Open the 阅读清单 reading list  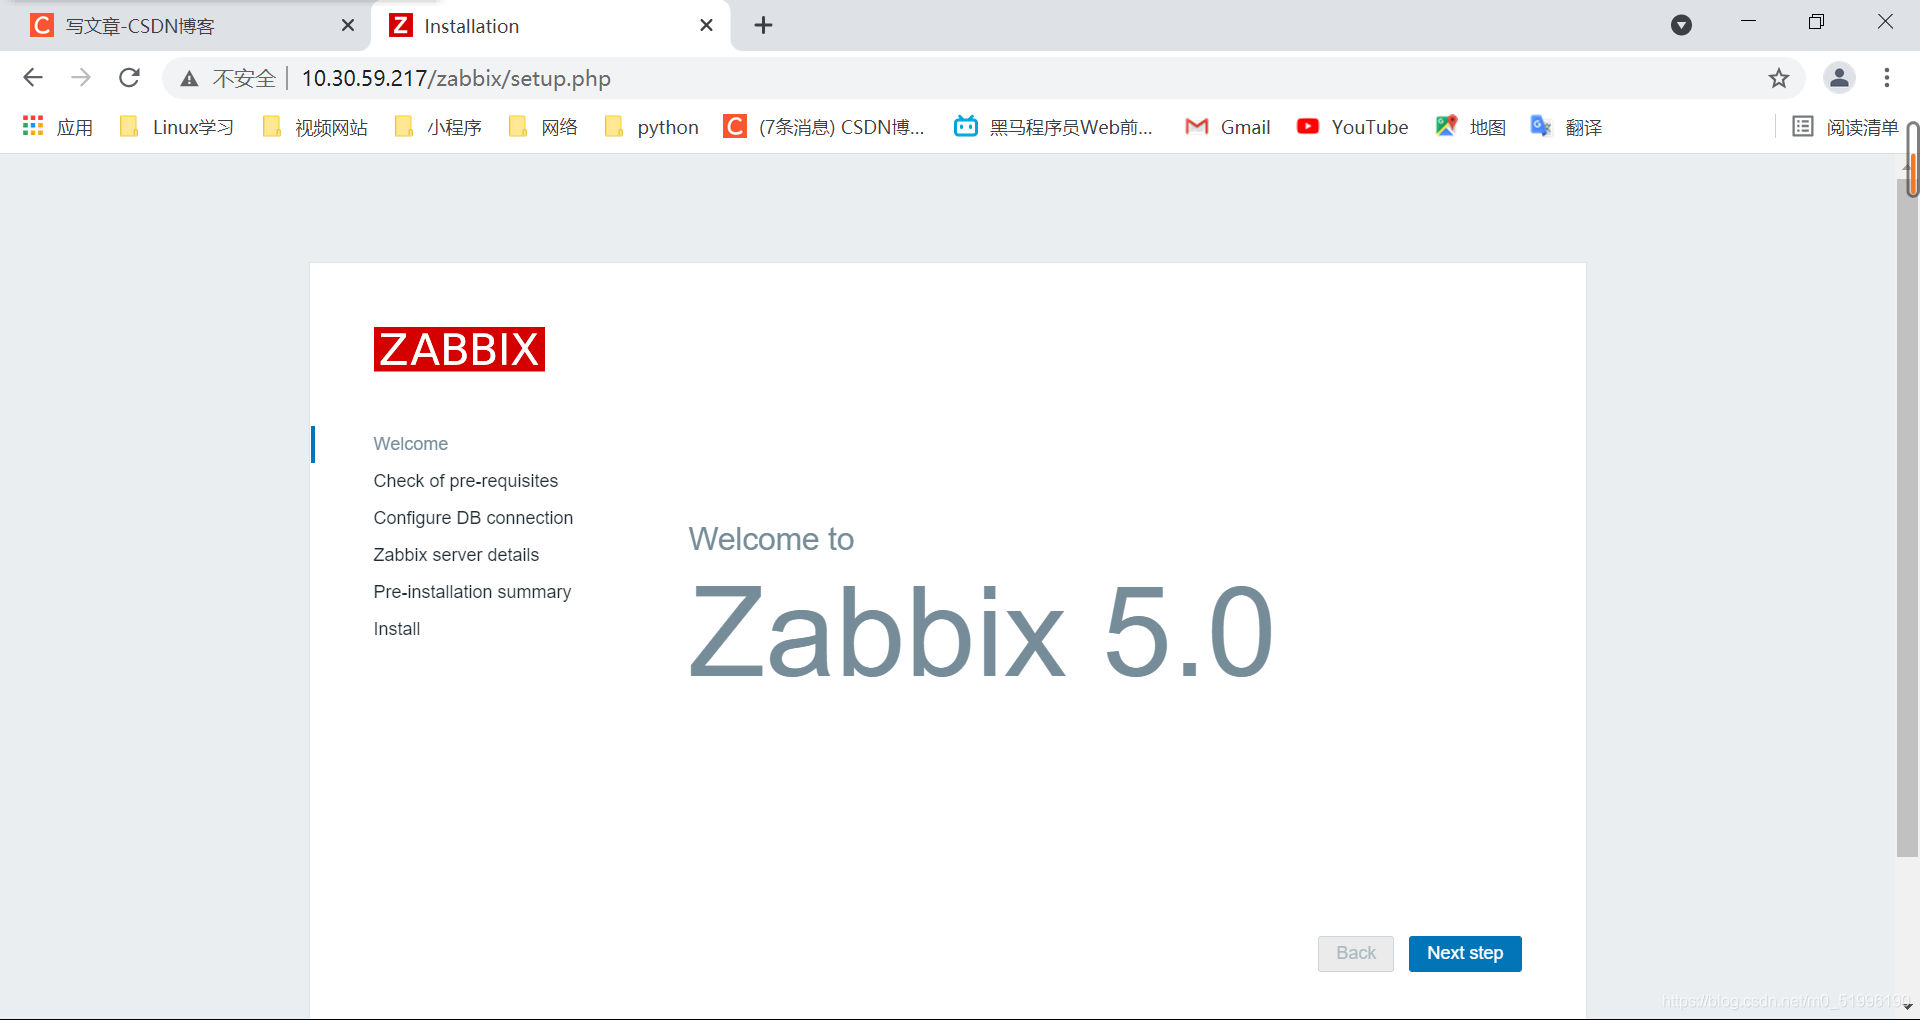point(1845,127)
